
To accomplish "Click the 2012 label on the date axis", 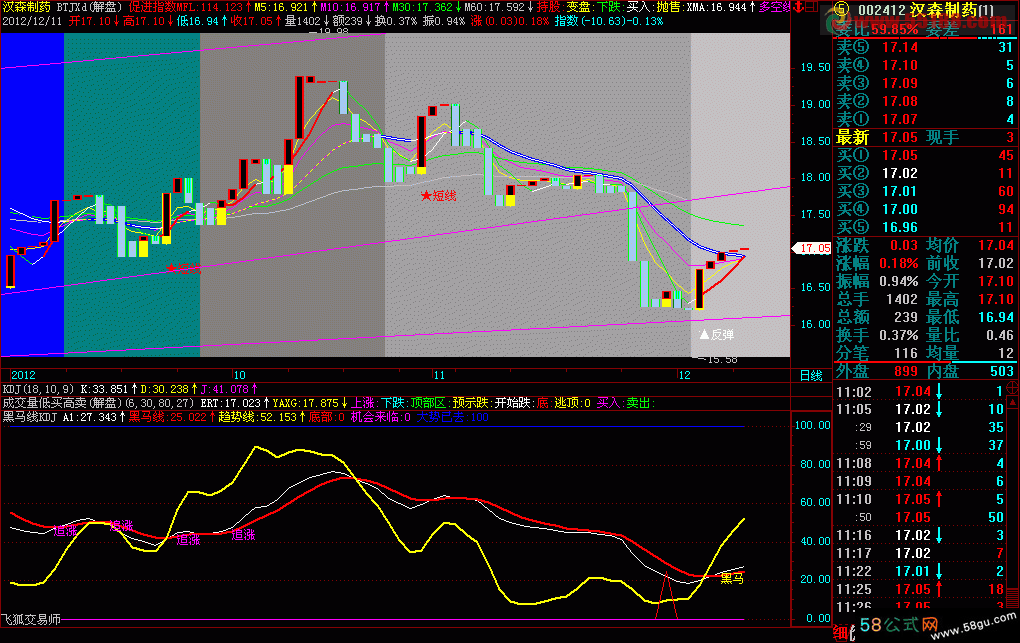I will (23, 376).
